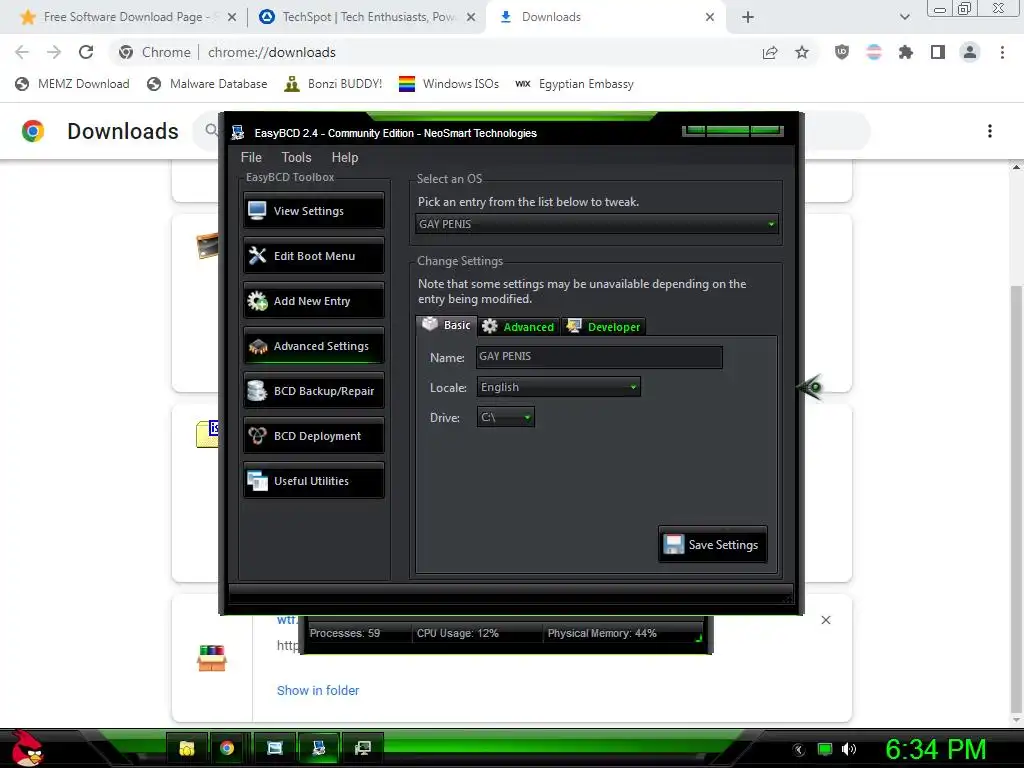Screen dimensions: 1024x768
Task: Click EasyBCD title bar app icon
Action: pos(238,133)
